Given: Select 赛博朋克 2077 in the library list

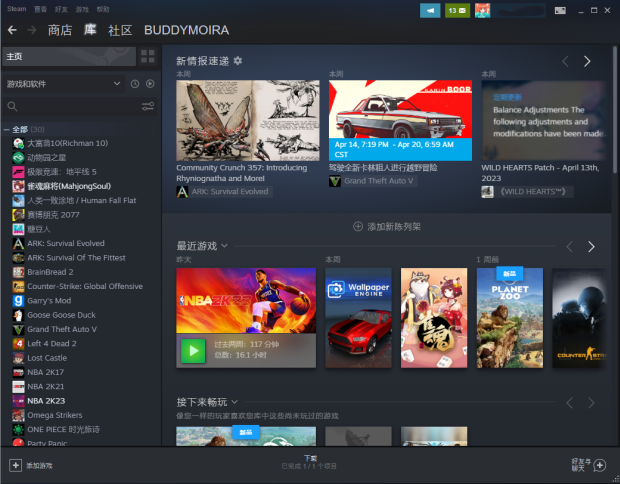Looking at the screenshot, I should click(53, 215).
